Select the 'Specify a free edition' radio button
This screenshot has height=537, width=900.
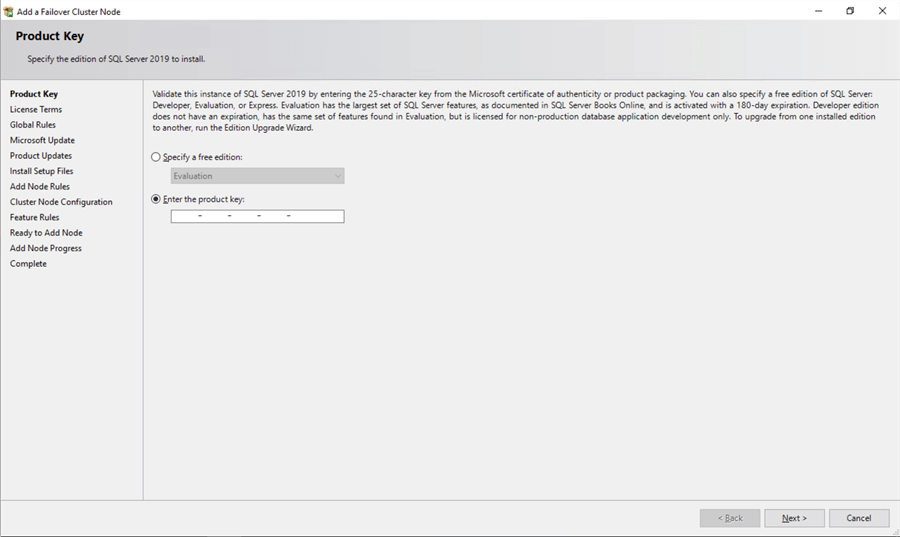[155, 157]
